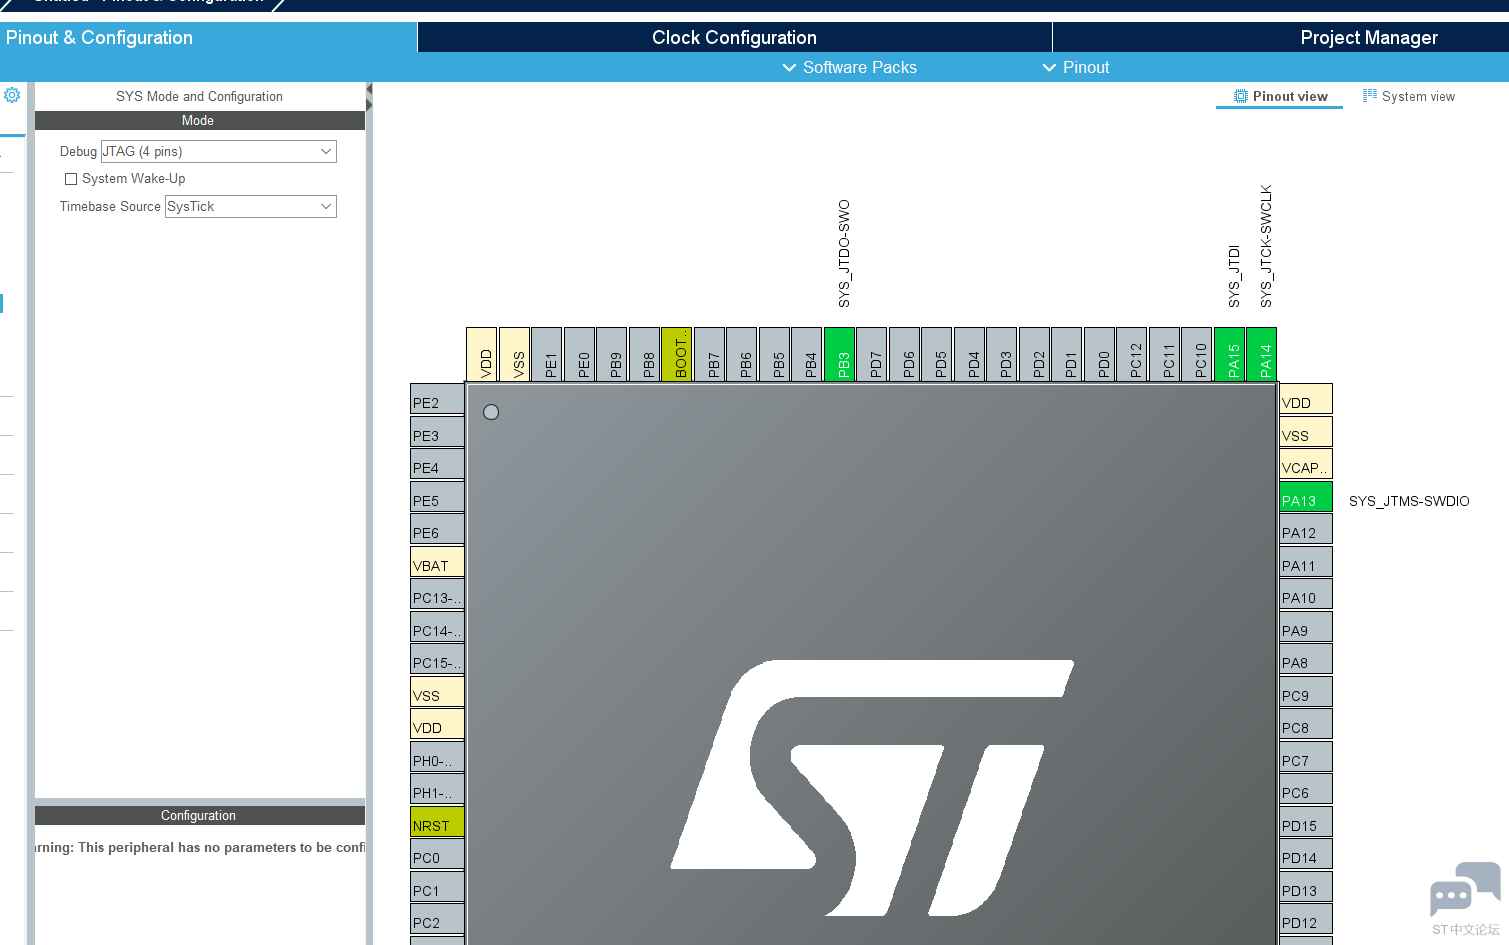
Task: Select pin PD4 on the top edge
Action: (x=969, y=354)
